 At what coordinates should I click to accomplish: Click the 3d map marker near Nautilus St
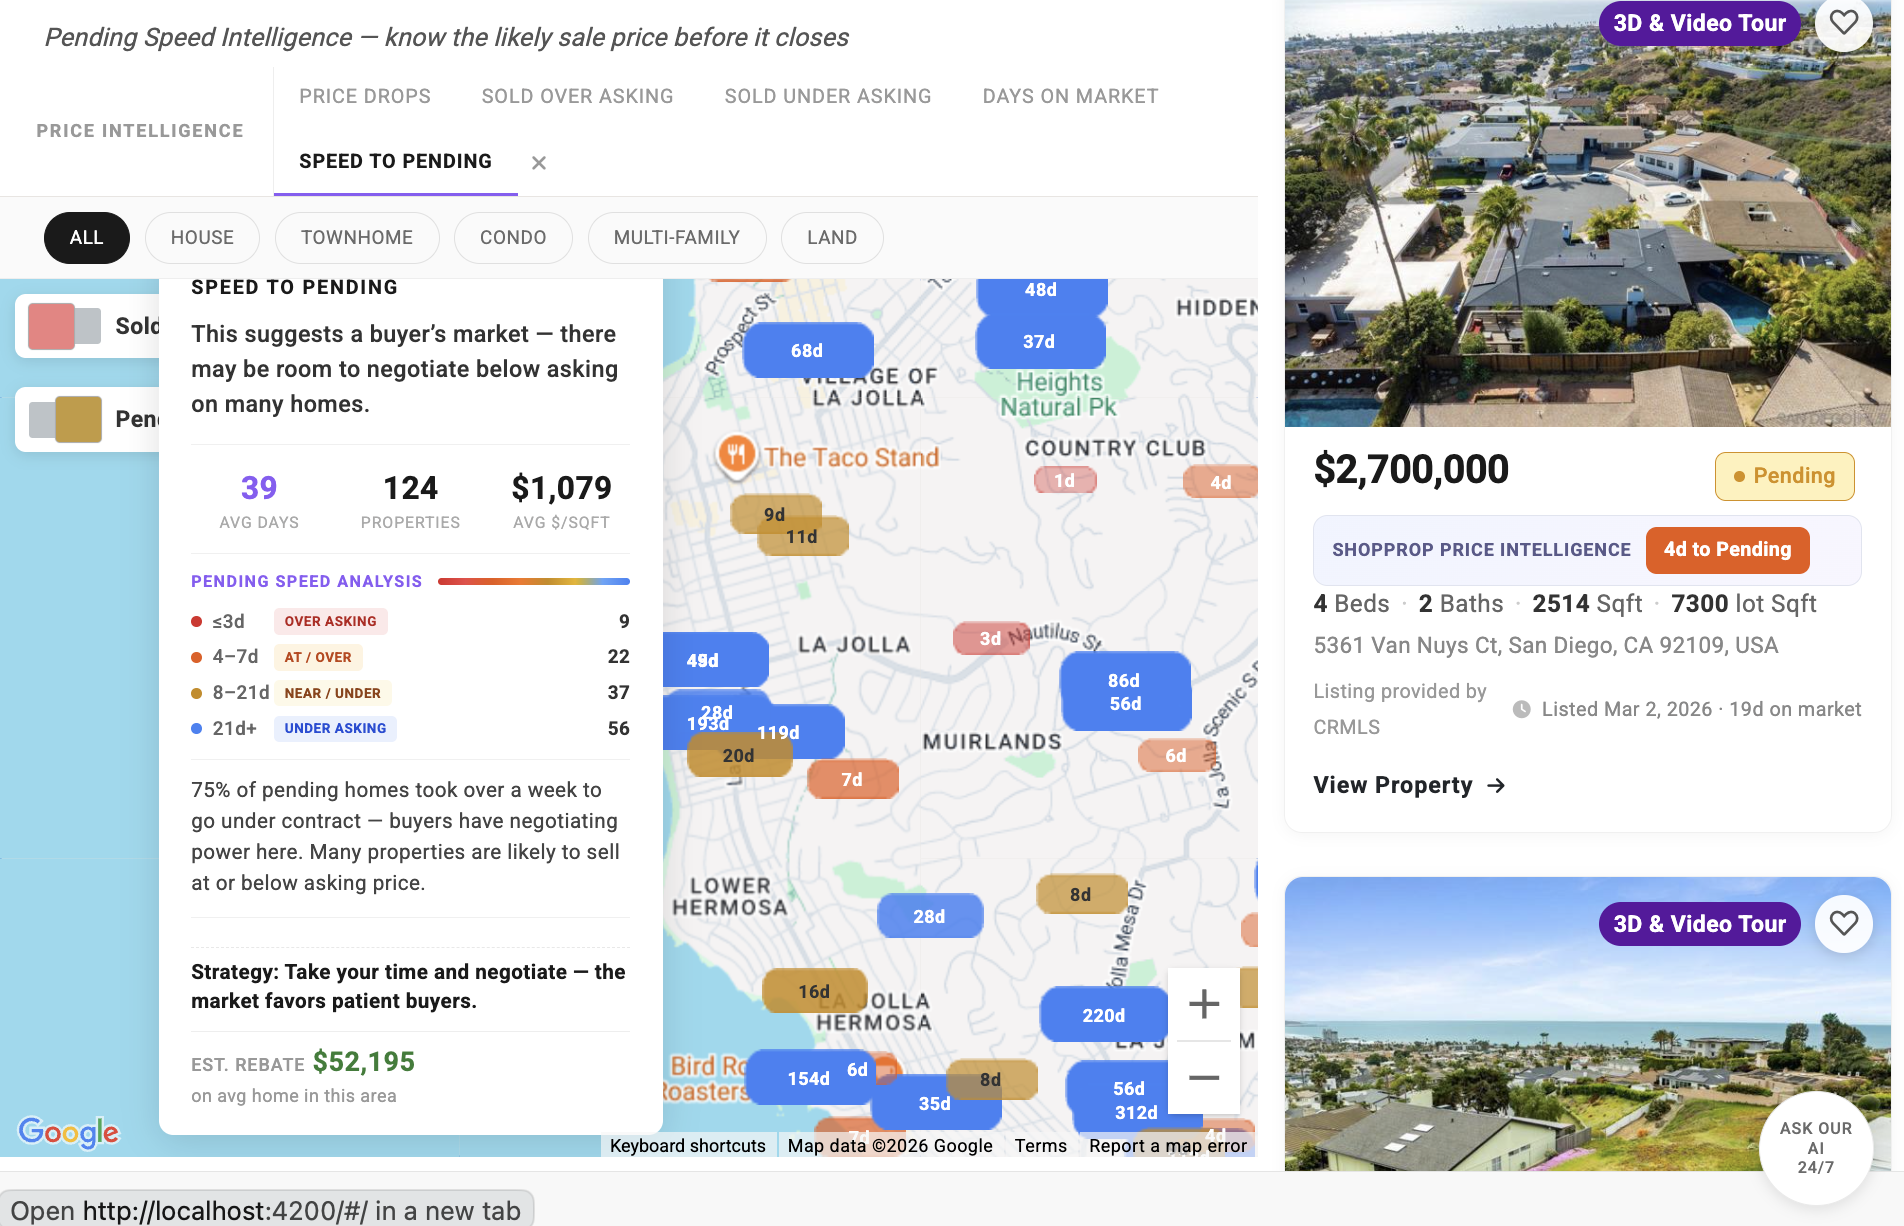coord(990,638)
